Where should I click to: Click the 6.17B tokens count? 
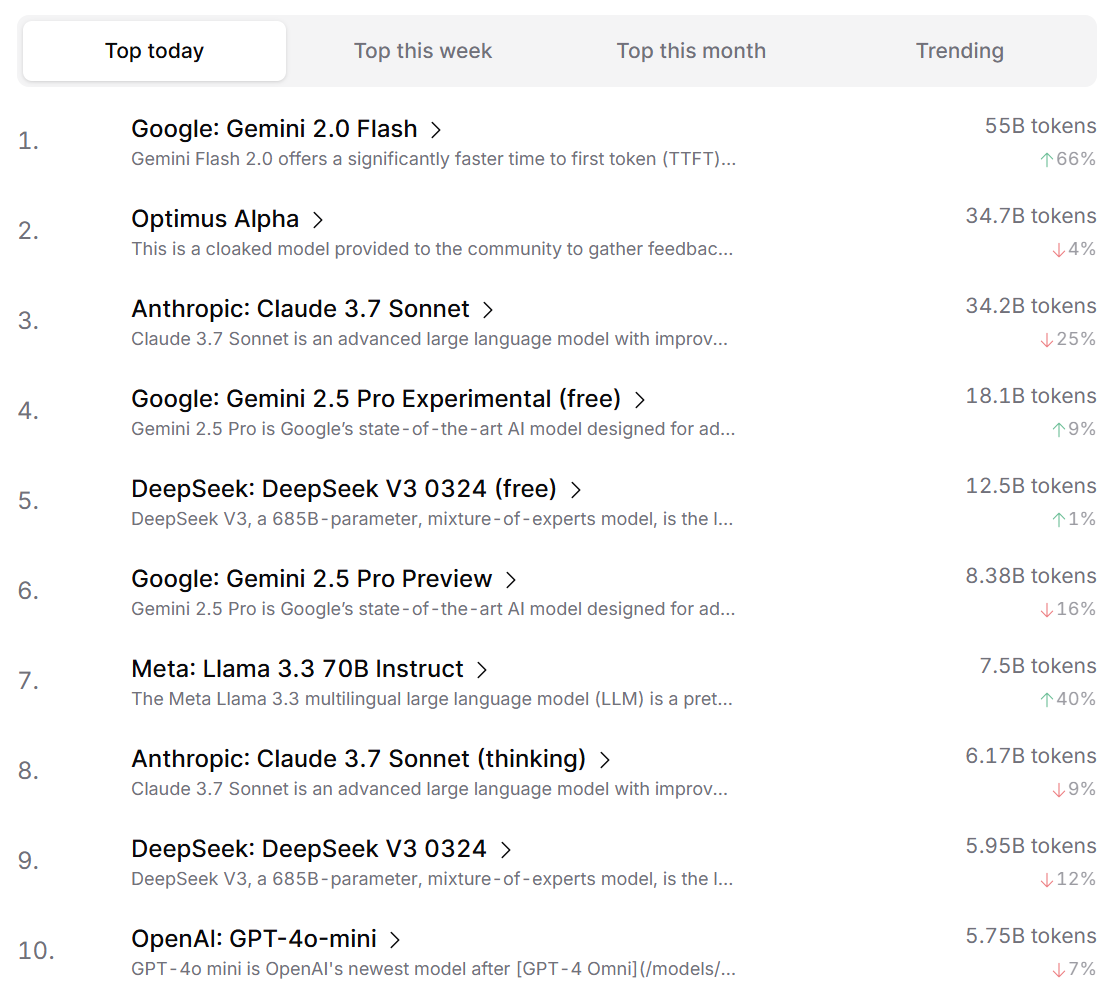[1031, 756]
